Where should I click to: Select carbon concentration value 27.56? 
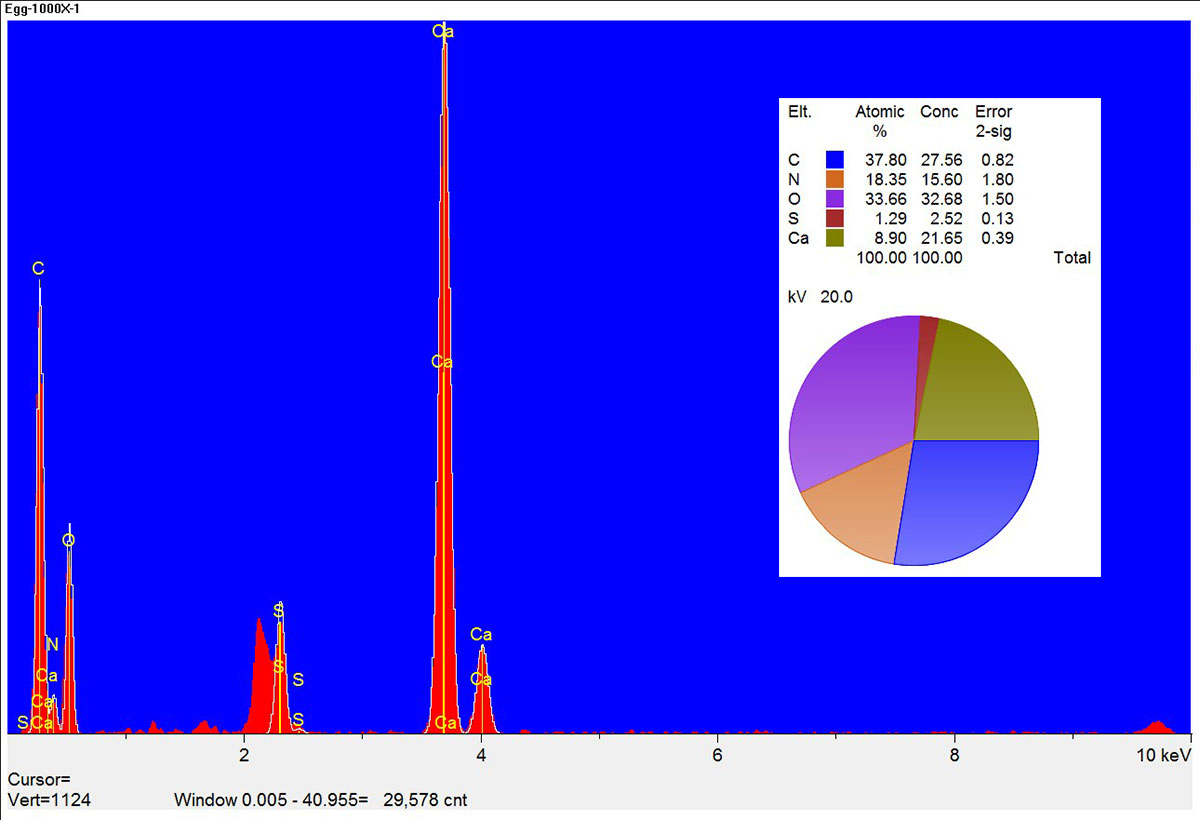(941, 159)
